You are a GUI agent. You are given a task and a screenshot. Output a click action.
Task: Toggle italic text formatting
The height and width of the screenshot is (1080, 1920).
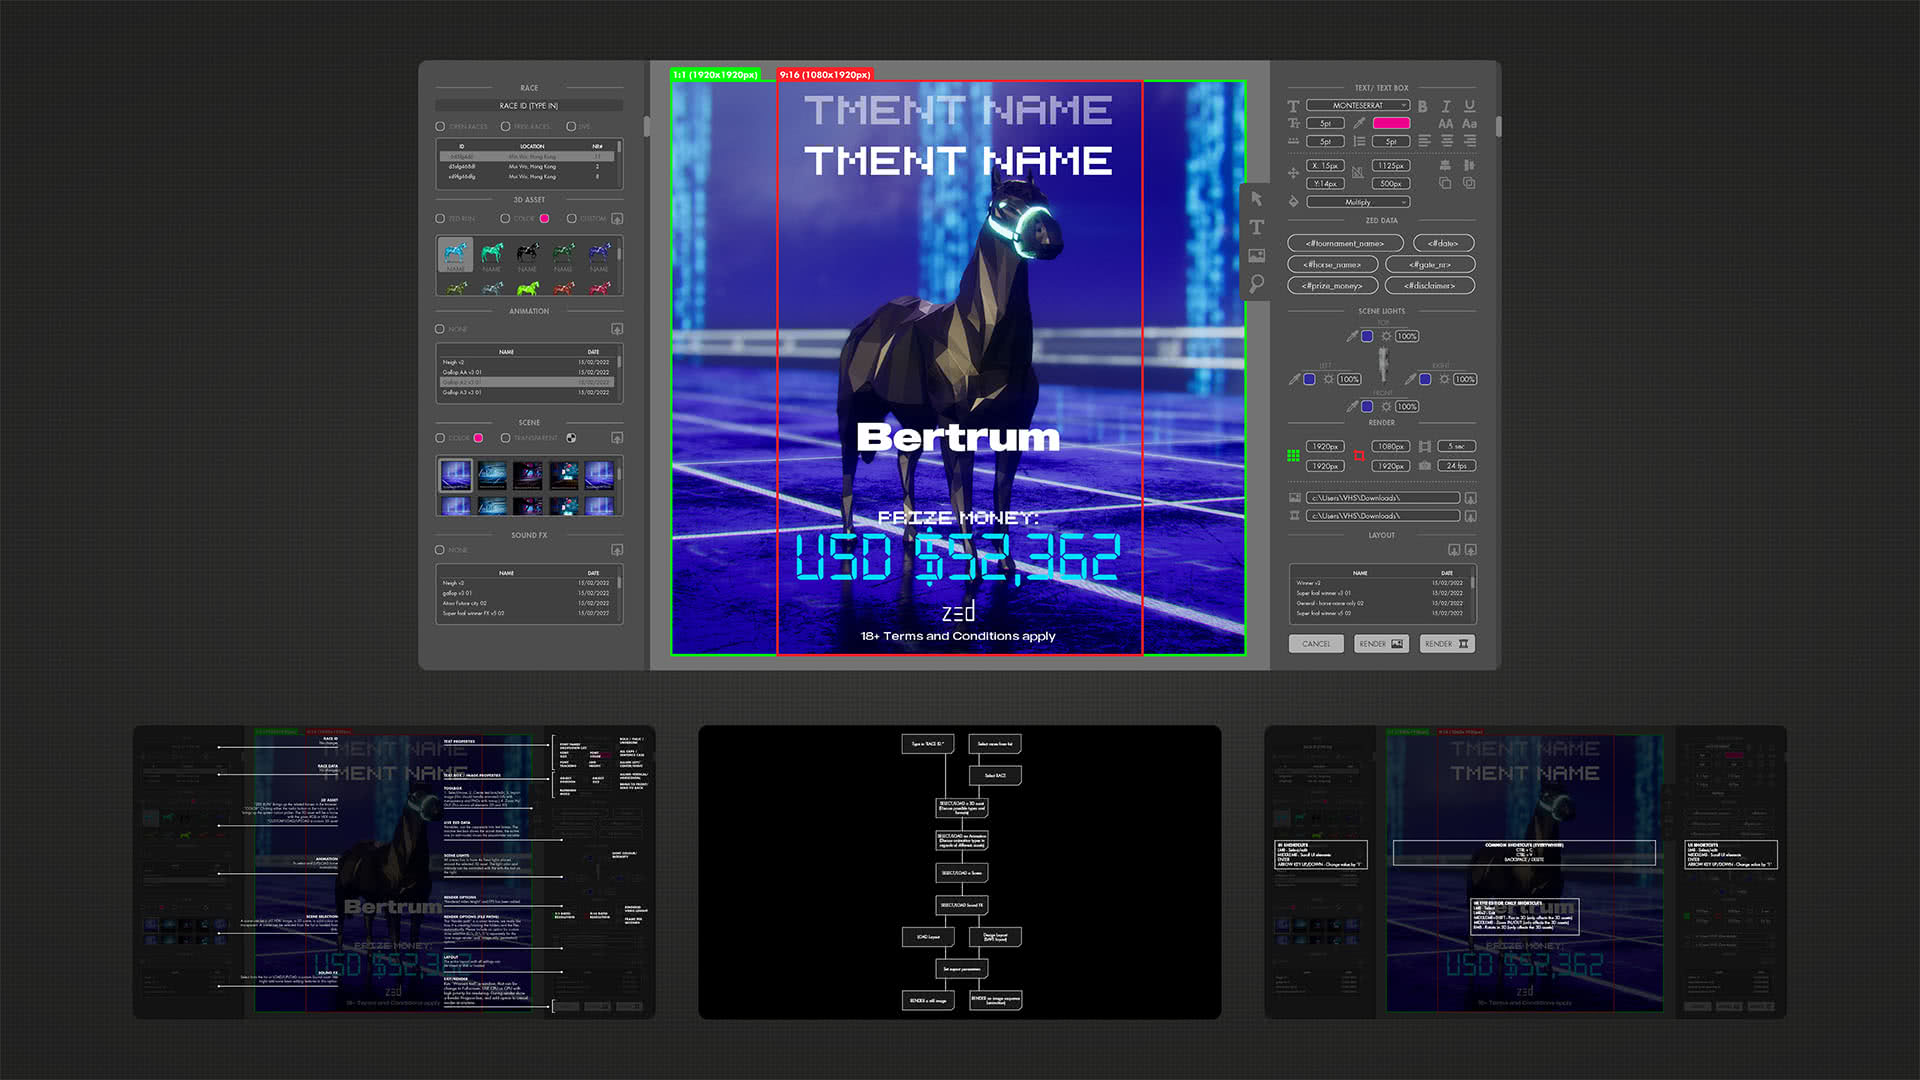click(x=1446, y=106)
